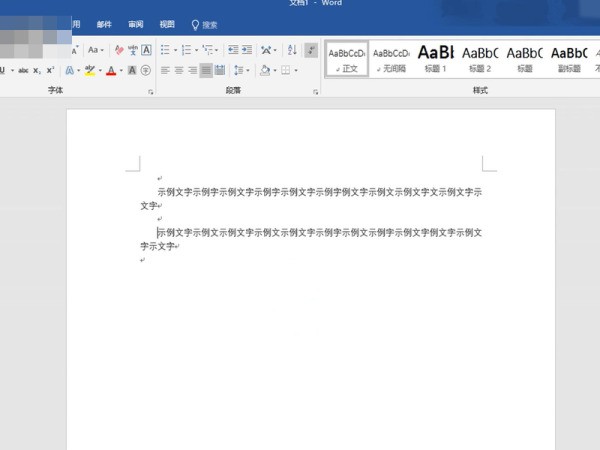Screen dimensions: 600x450
Task: Open the underline style dropdown arrow
Action: click(12, 70)
